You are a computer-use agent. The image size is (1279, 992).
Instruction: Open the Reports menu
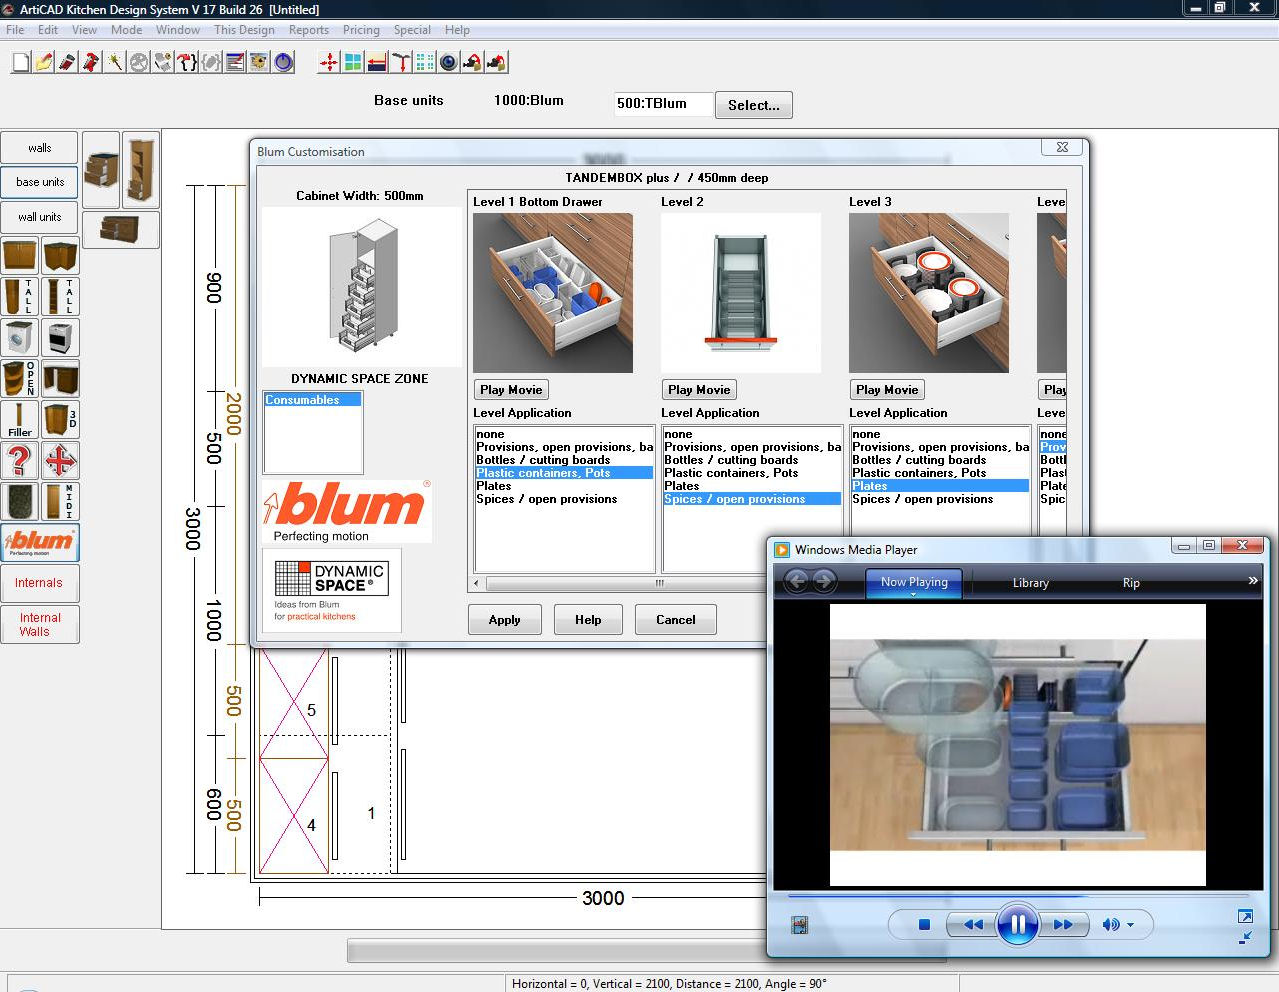coord(309,30)
